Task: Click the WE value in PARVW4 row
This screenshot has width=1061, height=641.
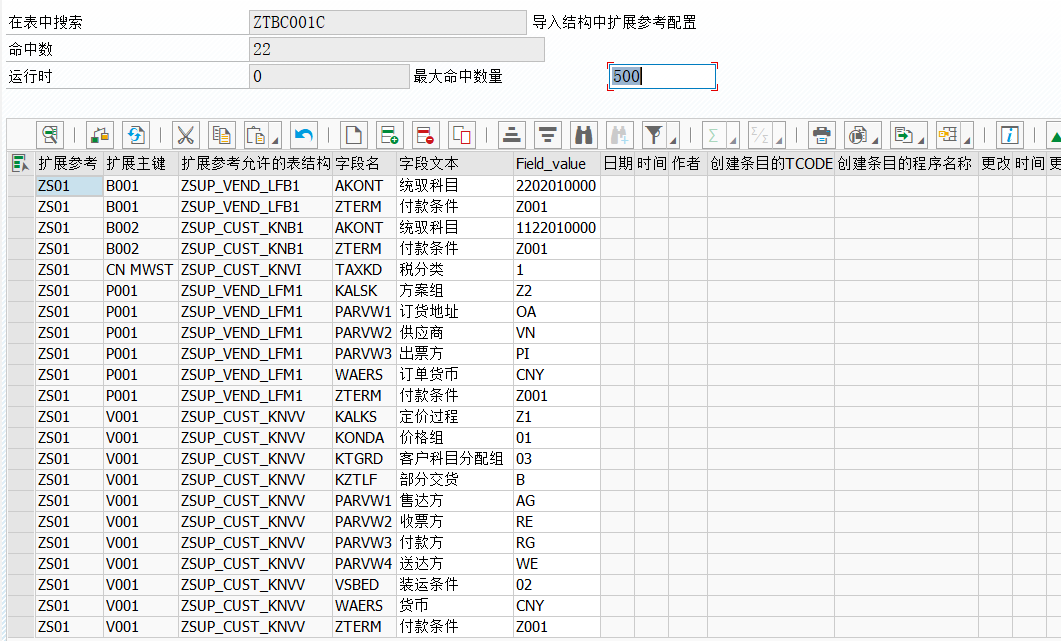Action: coord(556,564)
